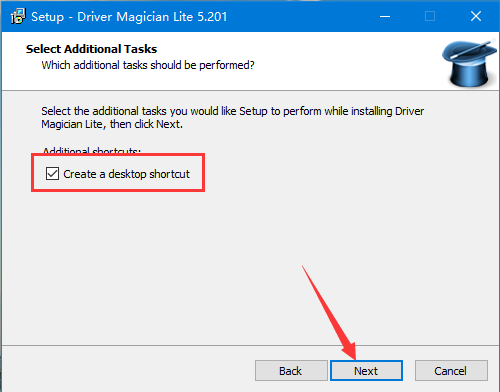
Task: Click the Setup installer icon in title bar
Action: pyautogui.click(x=18, y=16)
